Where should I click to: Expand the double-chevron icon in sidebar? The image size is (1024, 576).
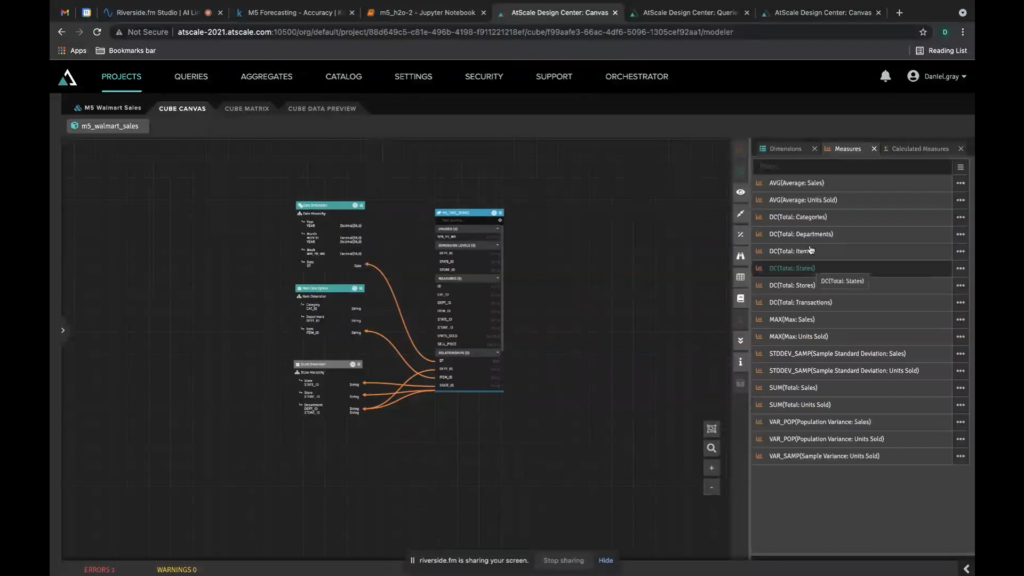tap(741, 340)
